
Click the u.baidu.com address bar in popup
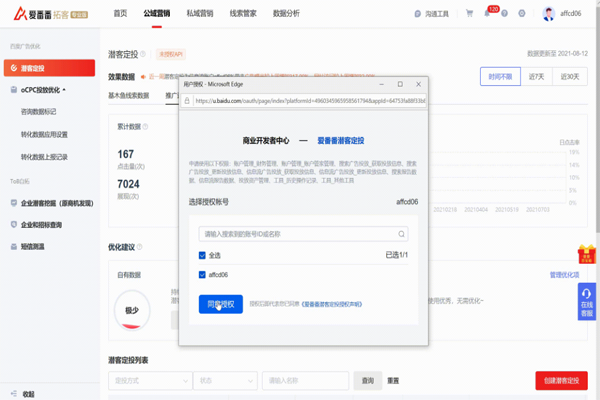coord(310,101)
